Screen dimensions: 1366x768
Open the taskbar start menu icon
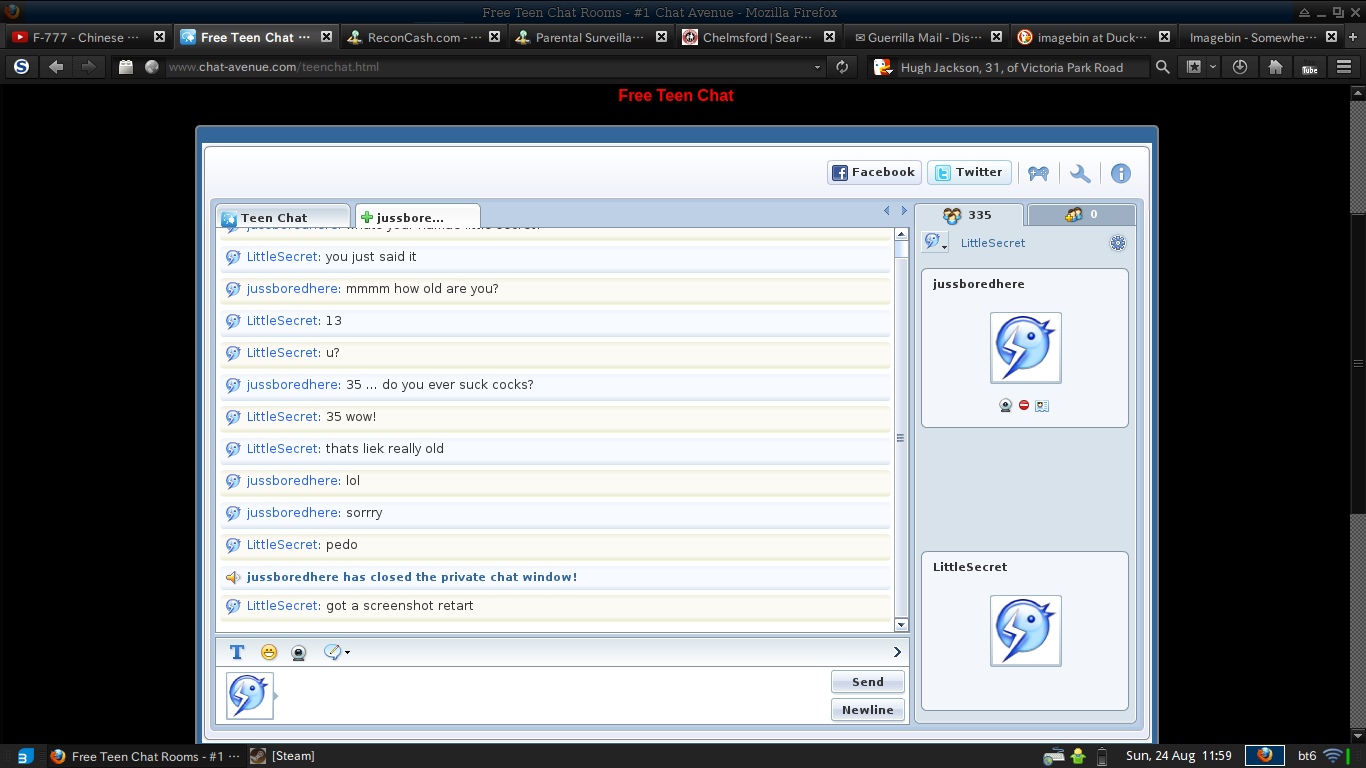pos(26,756)
